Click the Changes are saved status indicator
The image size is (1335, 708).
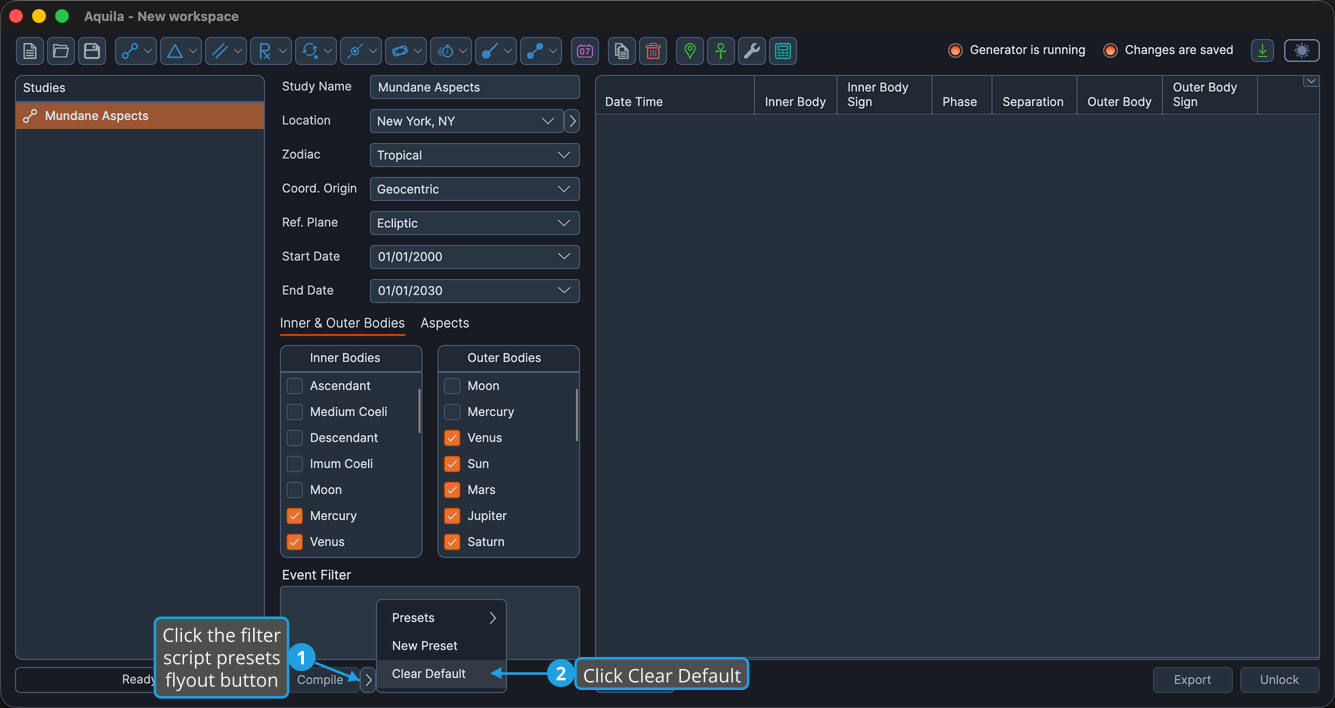coord(1168,50)
